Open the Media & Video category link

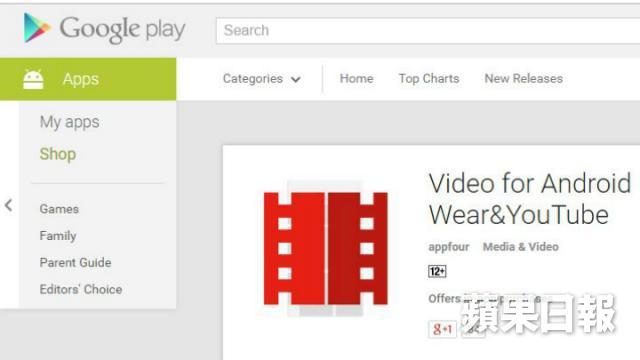[x=521, y=247]
